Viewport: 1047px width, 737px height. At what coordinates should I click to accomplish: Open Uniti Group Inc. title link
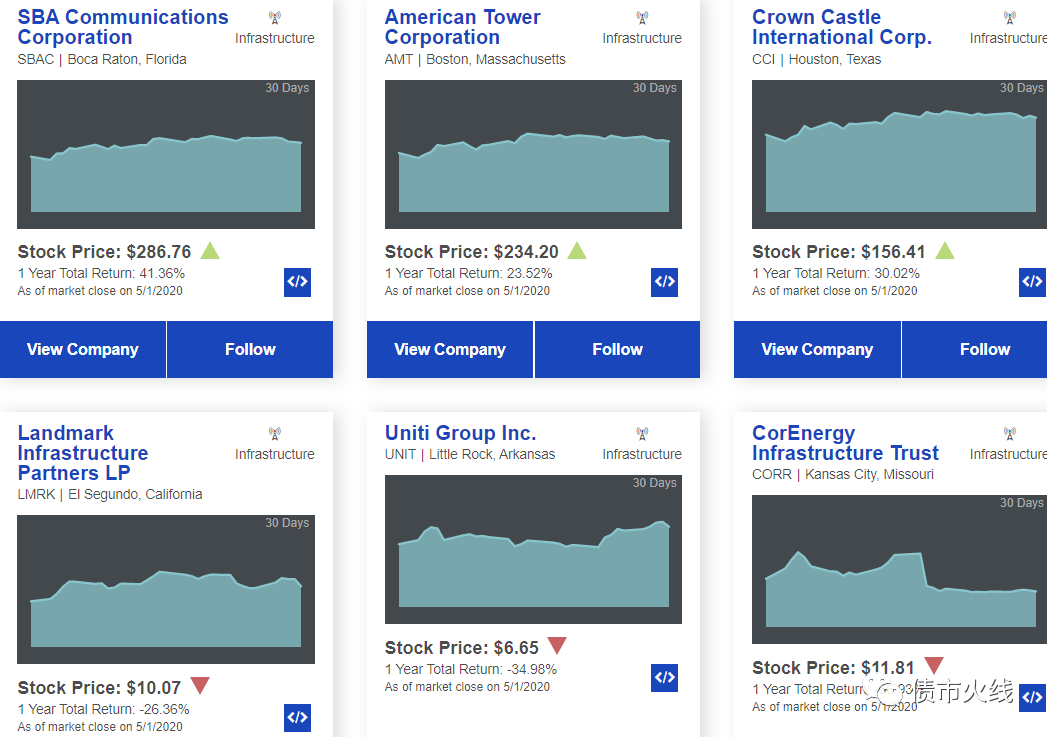tap(460, 433)
